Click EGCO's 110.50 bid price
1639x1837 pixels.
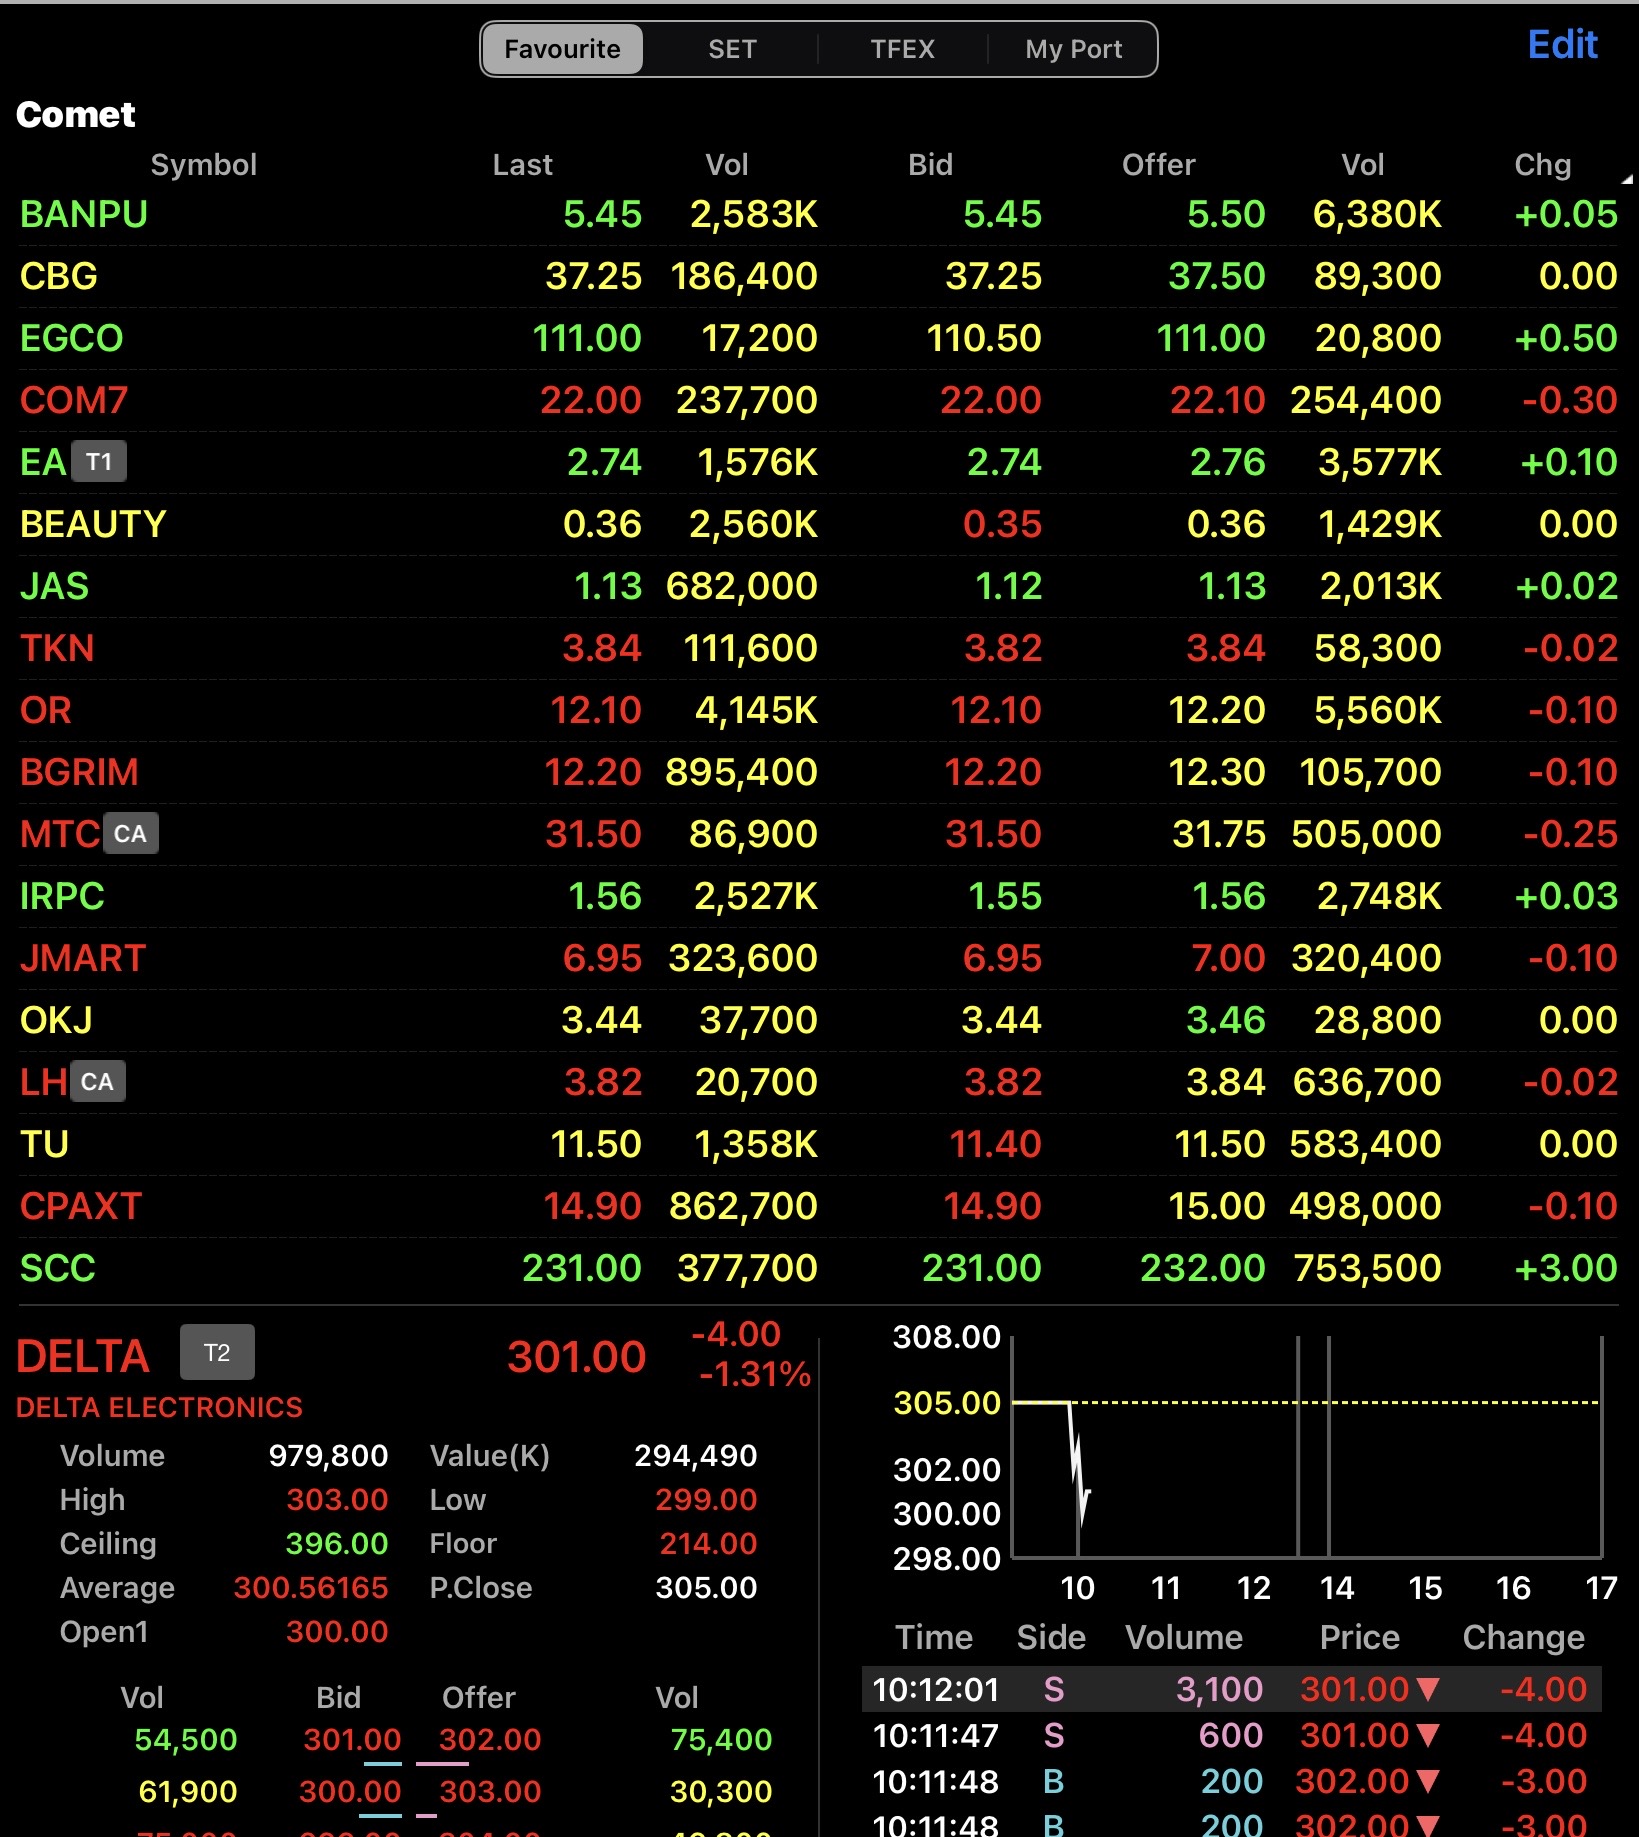[x=984, y=338]
